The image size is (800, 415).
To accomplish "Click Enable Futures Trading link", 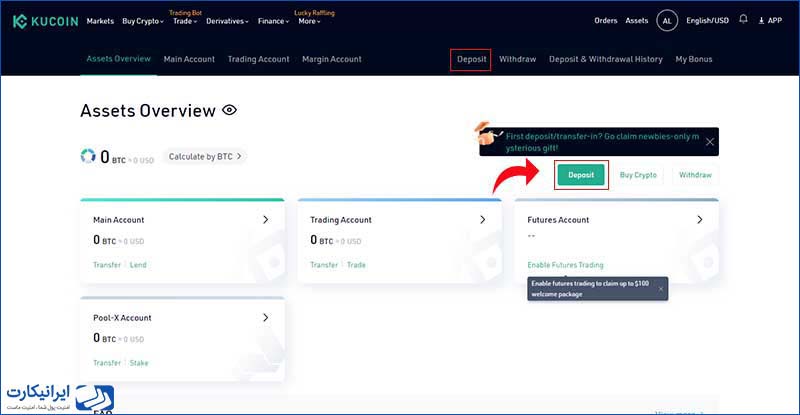I will point(565,265).
